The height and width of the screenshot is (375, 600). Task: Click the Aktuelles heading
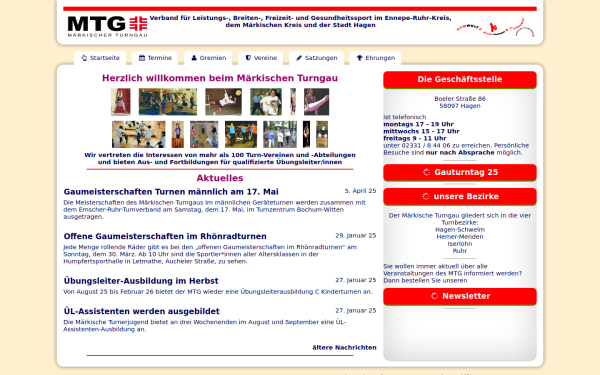pyautogui.click(x=220, y=178)
